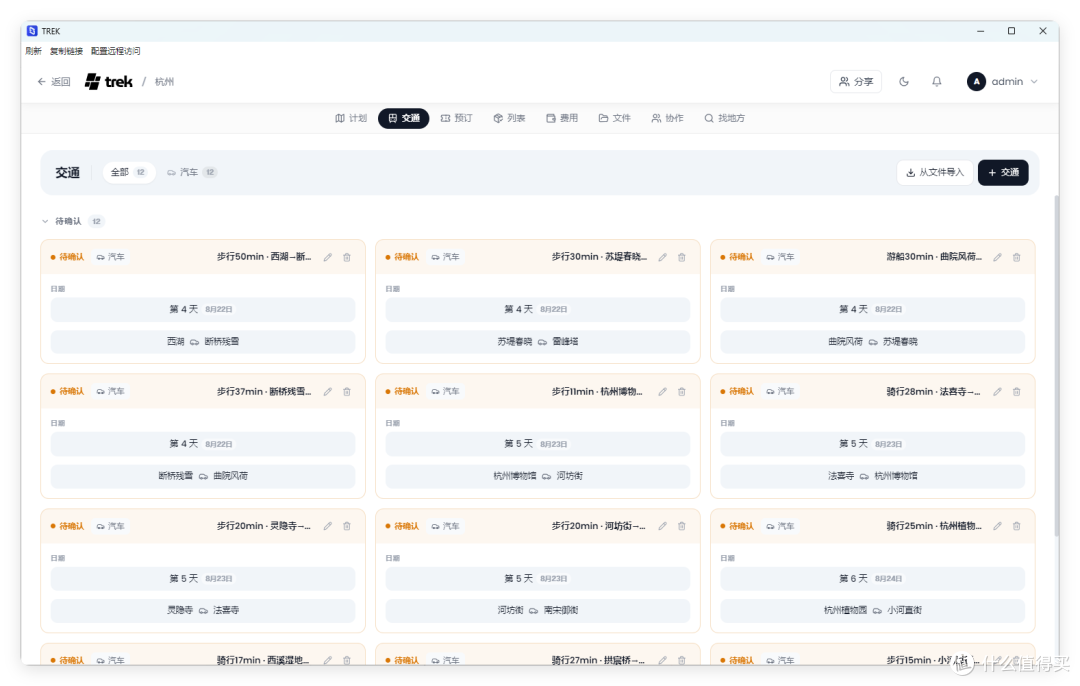Click 苏堤春晓 to 雷峰塔 route row
Image resolution: width=1080 pixels, height=686 pixels.
538,342
